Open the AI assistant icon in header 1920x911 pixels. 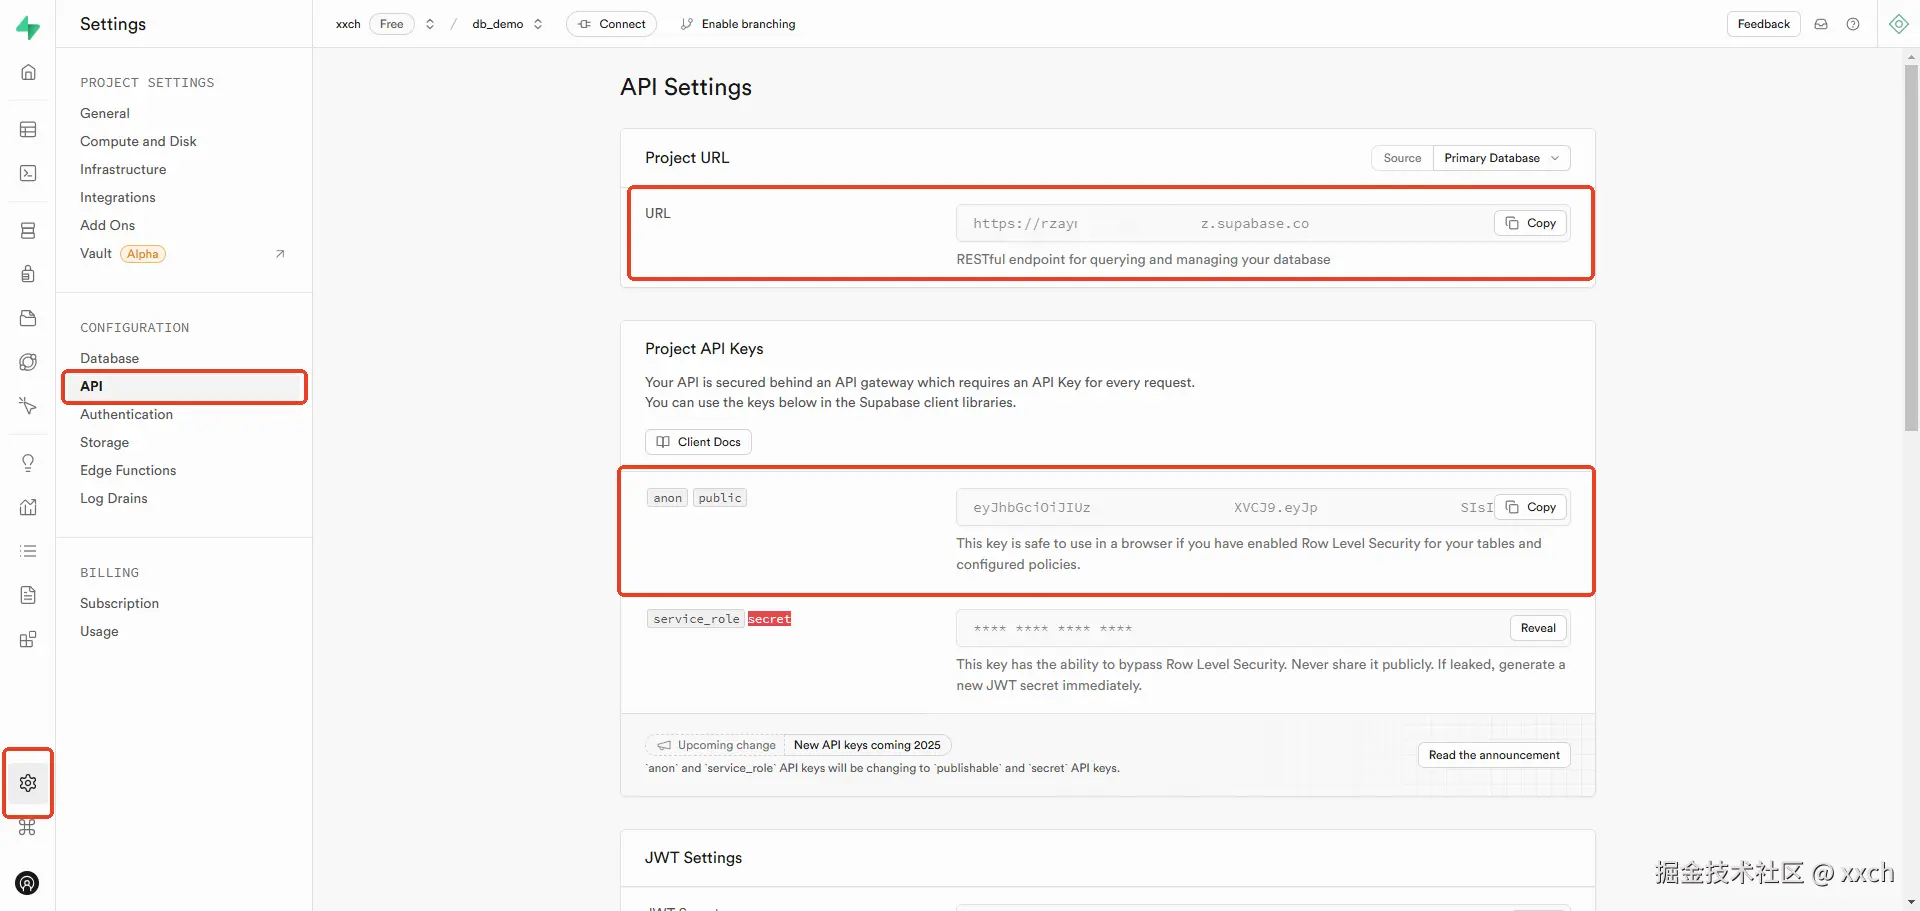[x=1898, y=24]
